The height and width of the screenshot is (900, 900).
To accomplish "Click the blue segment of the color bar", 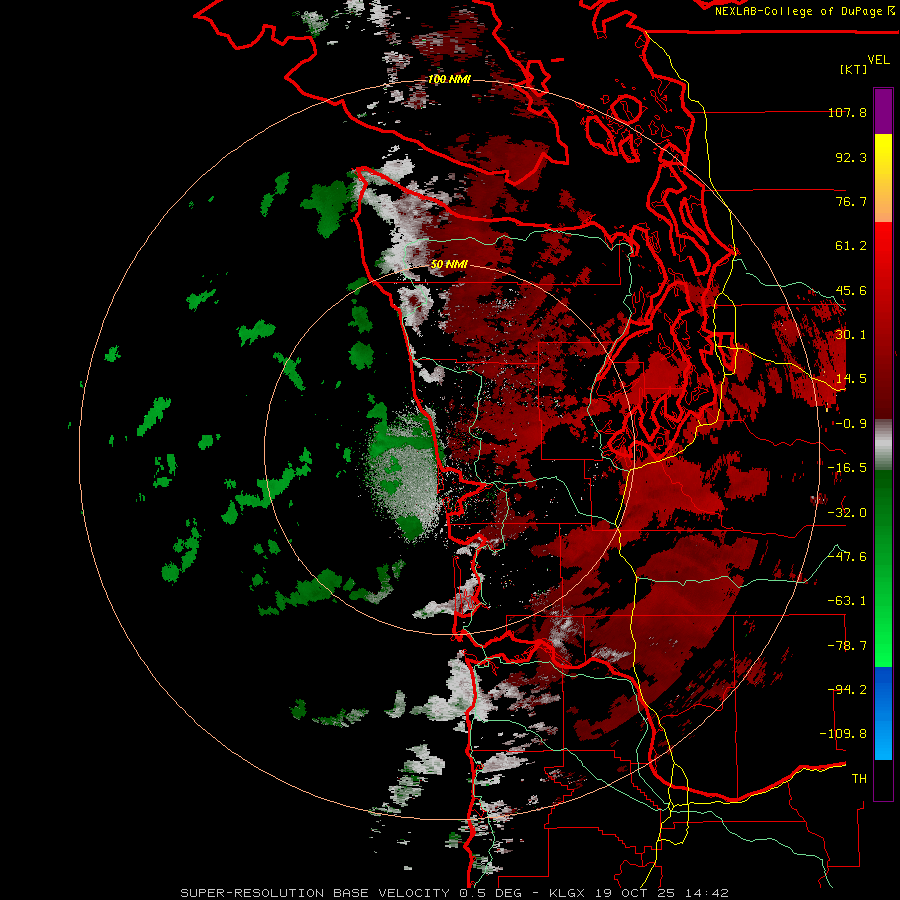I will click(x=883, y=713).
